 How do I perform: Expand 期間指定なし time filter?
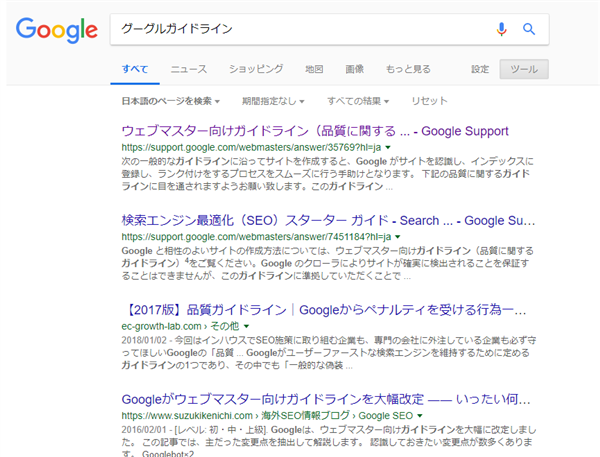pos(273,101)
